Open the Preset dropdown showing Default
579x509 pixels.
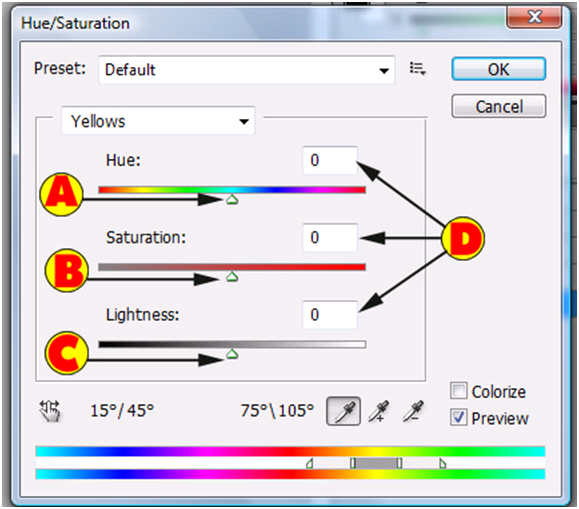tap(247, 70)
